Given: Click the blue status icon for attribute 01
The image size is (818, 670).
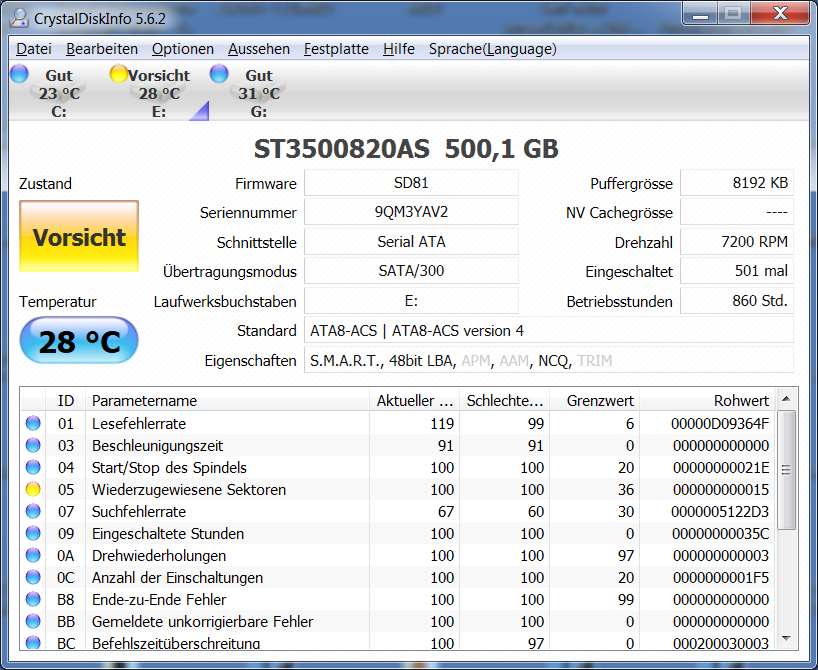Looking at the screenshot, I should coord(33,423).
